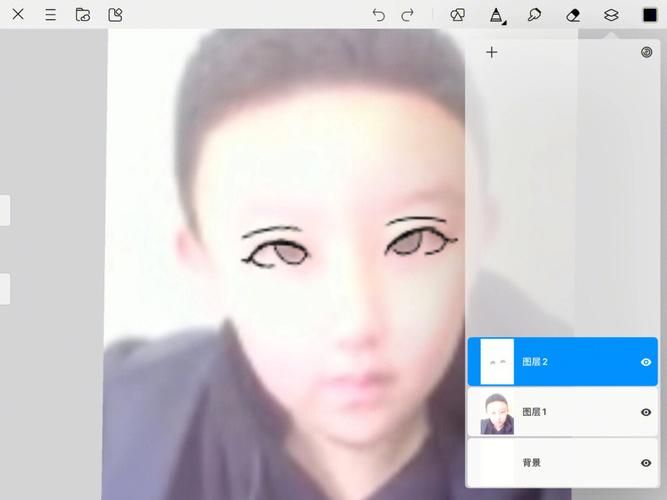The width and height of the screenshot is (667, 500).
Task: Hide 图层 2 using eye icon
Action: pos(646,362)
